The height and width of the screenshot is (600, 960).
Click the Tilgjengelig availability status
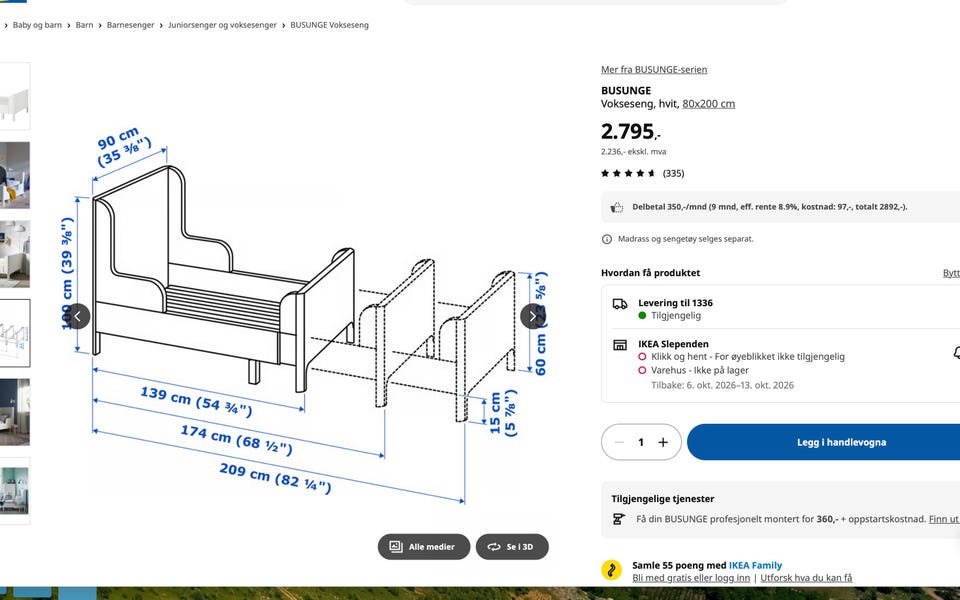(x=676, y=316)
